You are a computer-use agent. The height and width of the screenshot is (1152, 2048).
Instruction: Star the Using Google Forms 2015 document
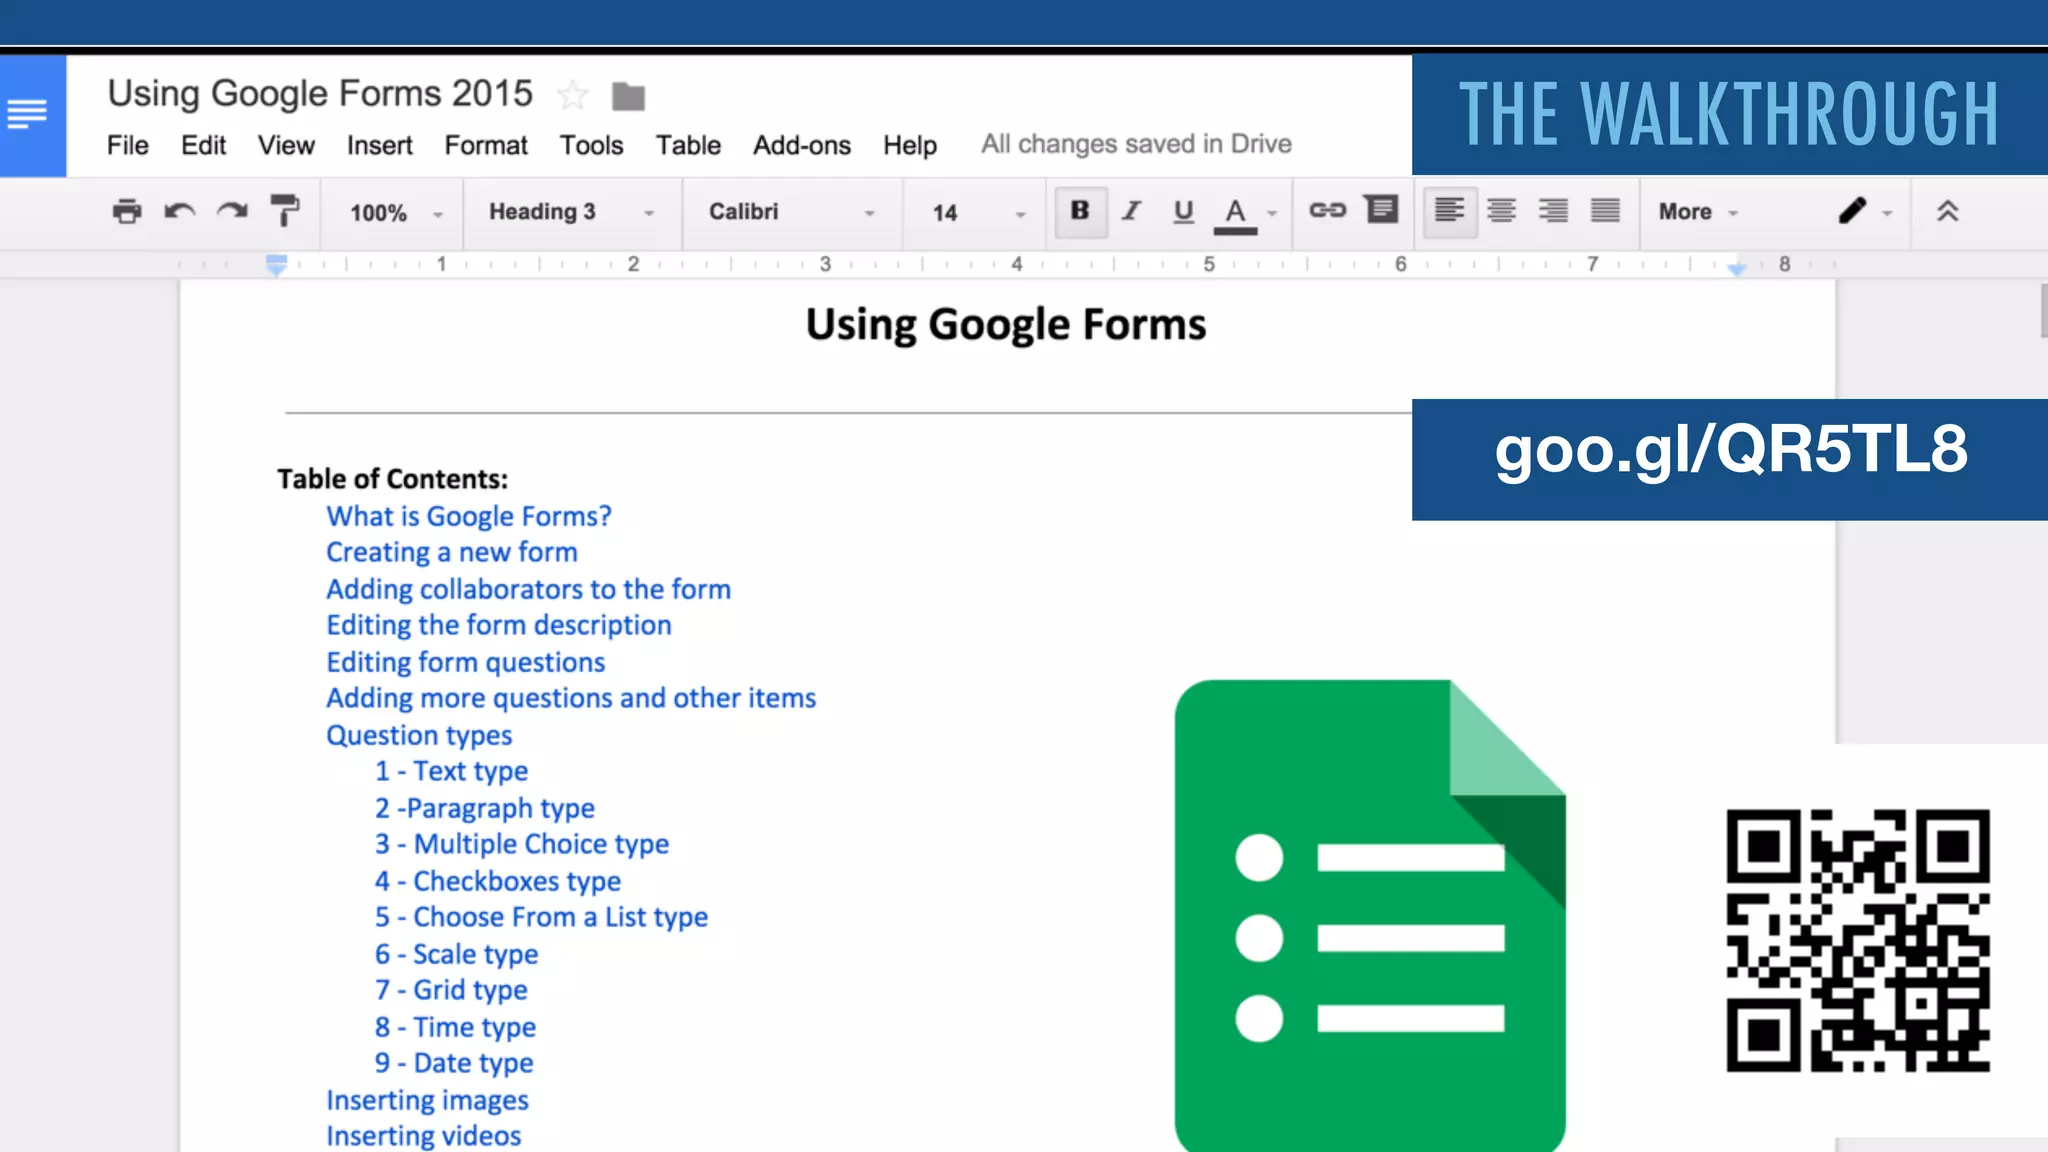(573, 96)
